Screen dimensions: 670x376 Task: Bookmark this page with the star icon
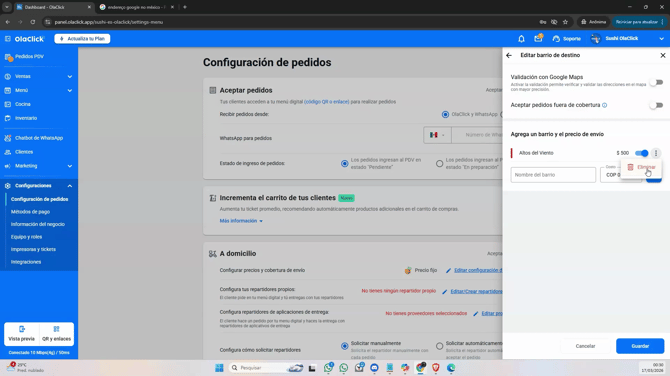pyautogui.click(x=565, y=22)
